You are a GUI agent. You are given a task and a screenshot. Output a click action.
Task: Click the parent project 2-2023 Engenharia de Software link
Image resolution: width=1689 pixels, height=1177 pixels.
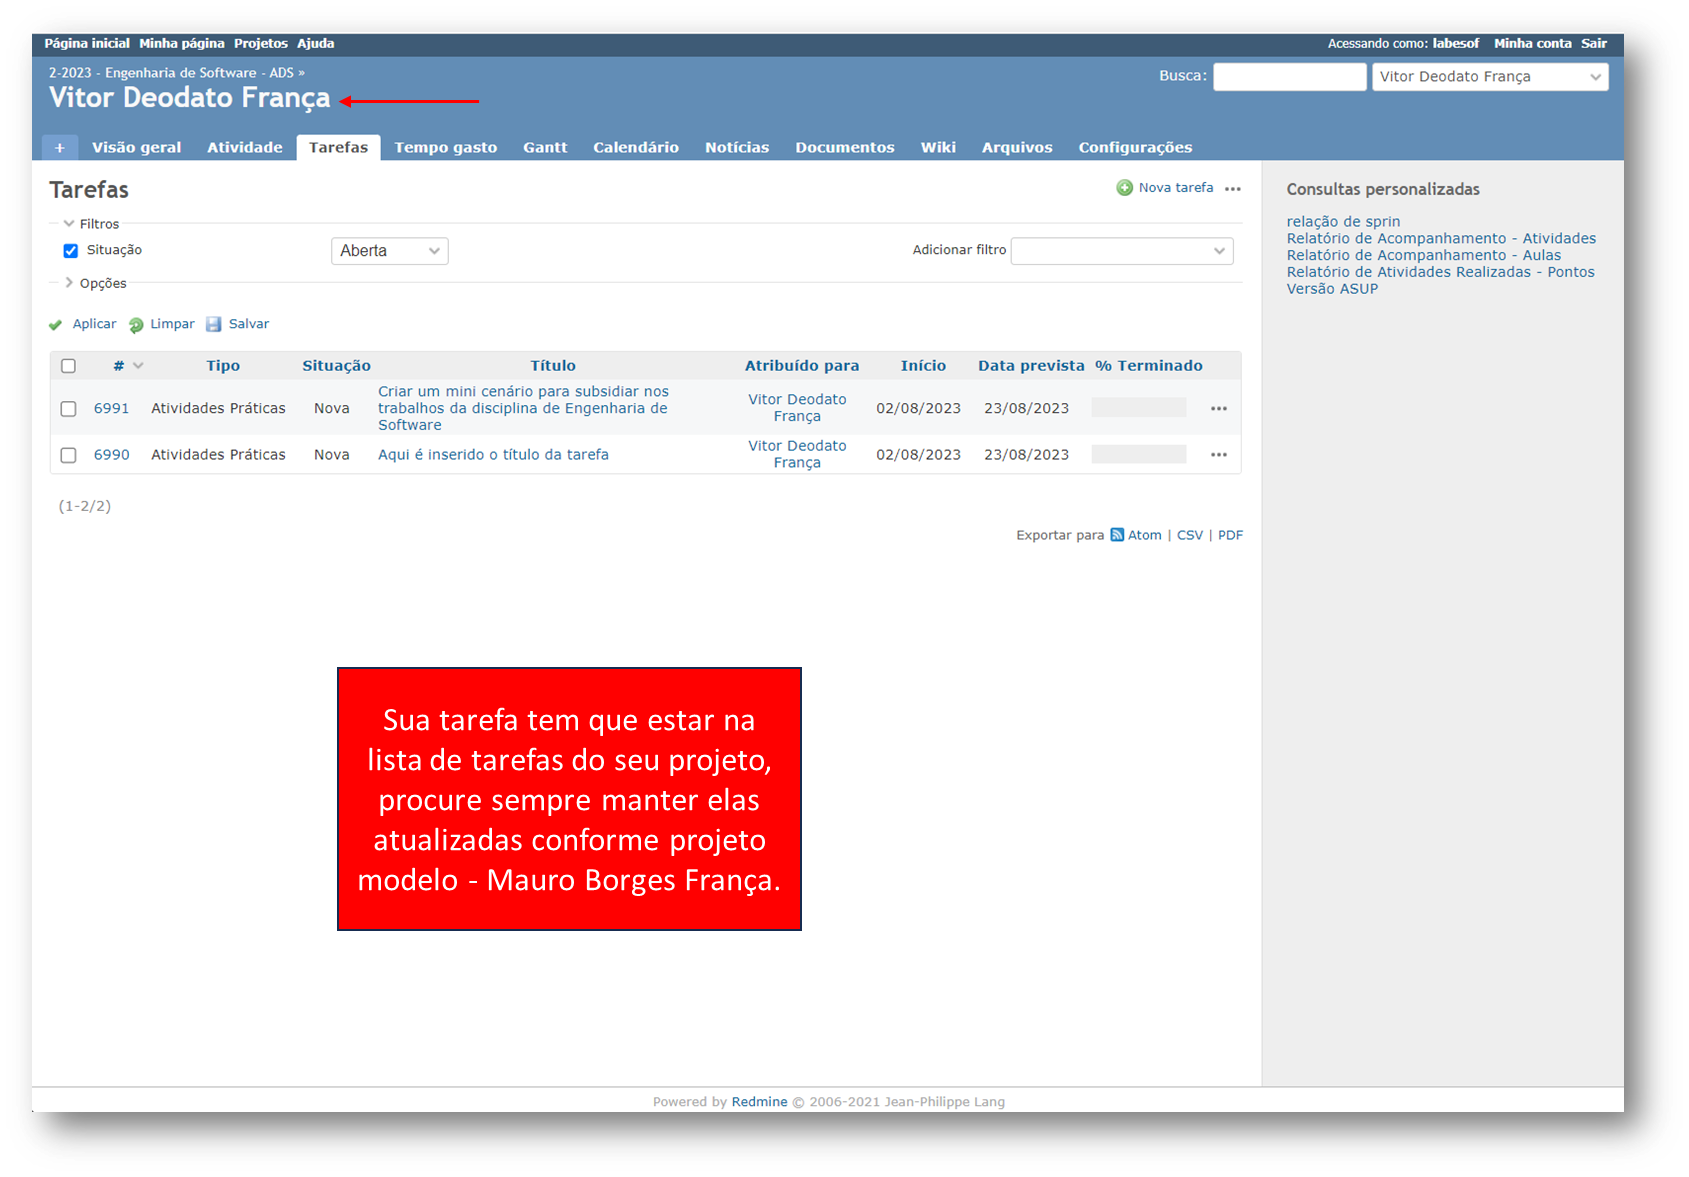(x=171, y=73)
